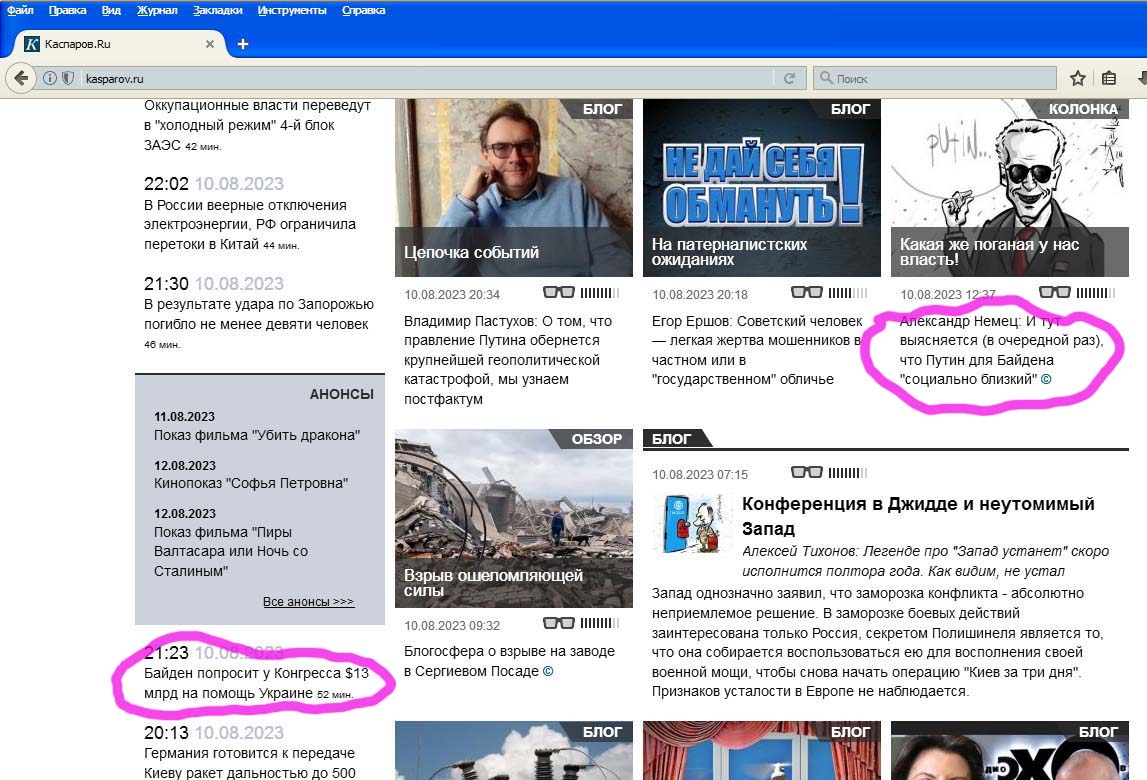Open the Вид menu

(x=111, y=10)
